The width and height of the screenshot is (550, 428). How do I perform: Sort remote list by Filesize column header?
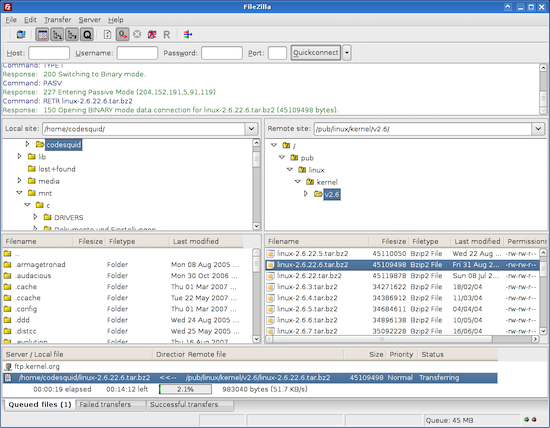(x=389, y=241)
